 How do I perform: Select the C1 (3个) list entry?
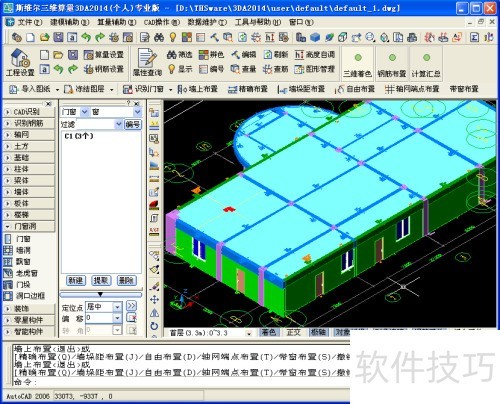[x=79, y=136]
